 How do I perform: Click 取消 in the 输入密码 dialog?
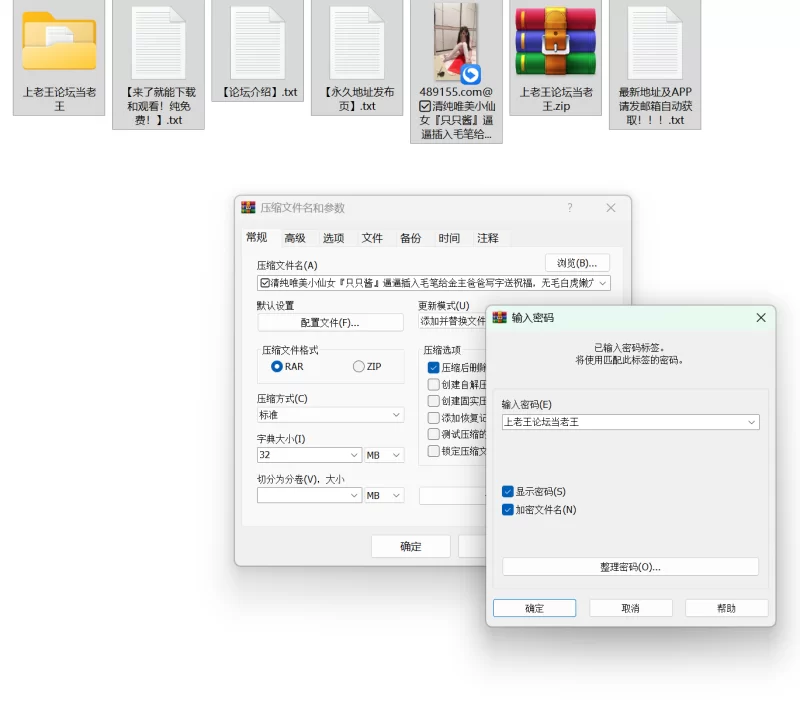tap(631, 608)
